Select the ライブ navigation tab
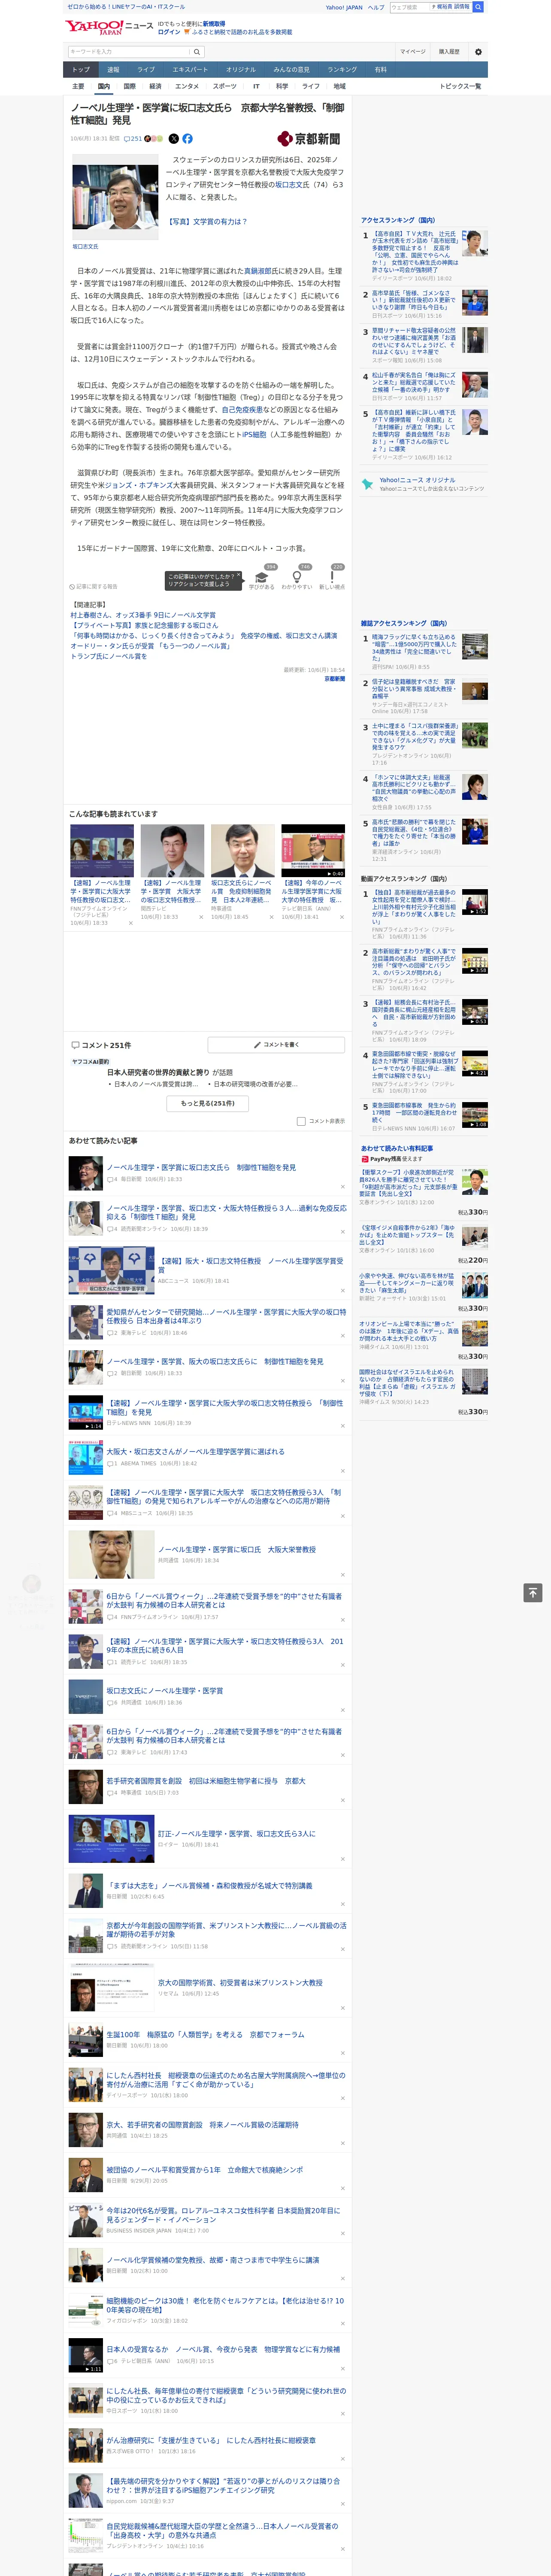The image size is (551, 2576). coord(146,69)
